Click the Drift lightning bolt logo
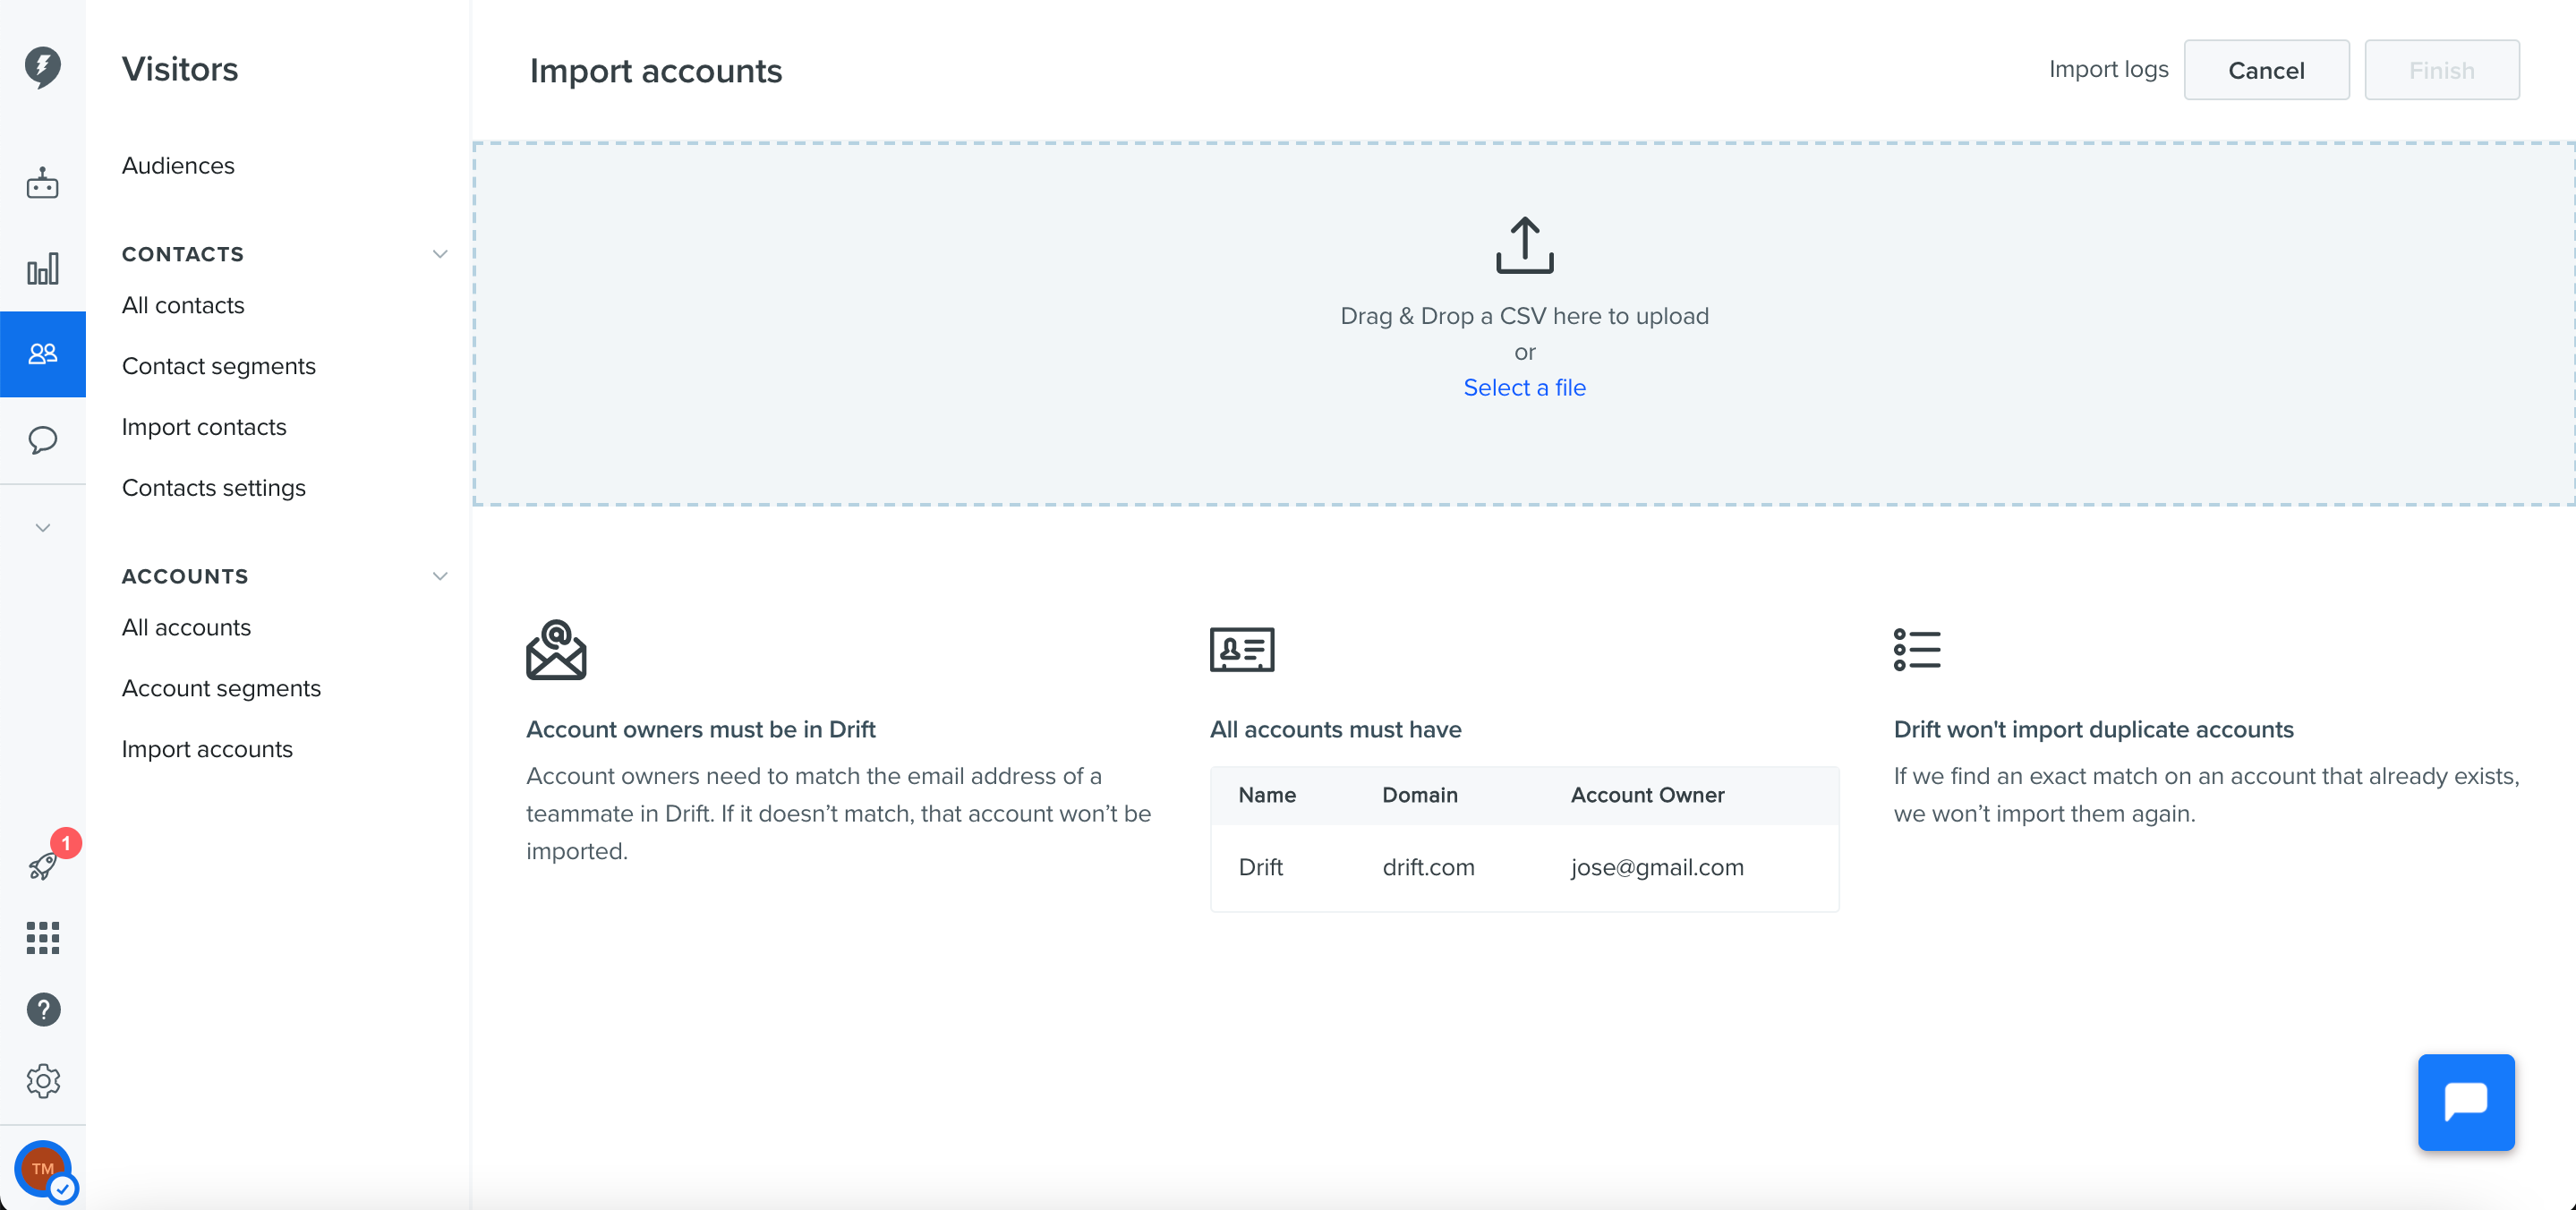2576x1210 pixels. coord(42,67)
